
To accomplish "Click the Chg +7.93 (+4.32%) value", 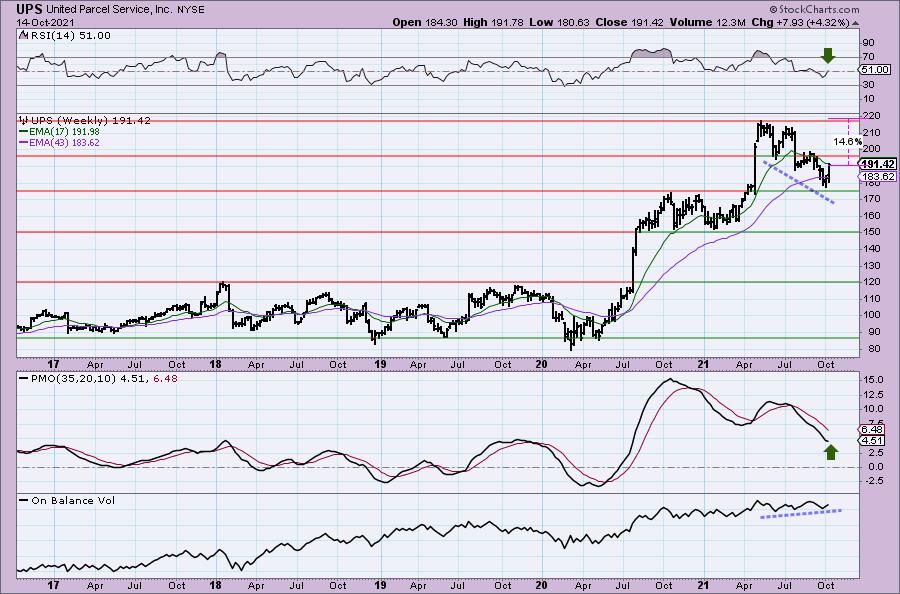I will pyautogui.click(x=799, y=22).
